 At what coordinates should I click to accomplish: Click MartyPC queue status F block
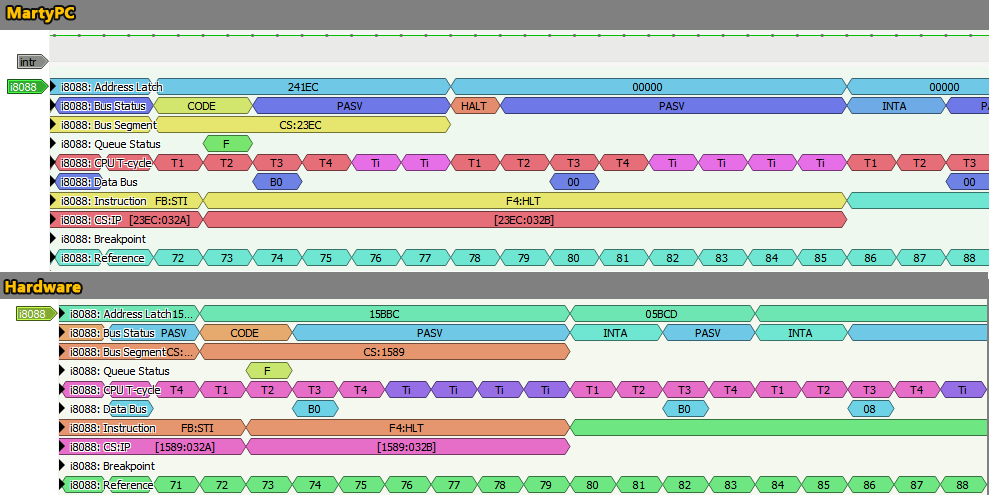pos(226,144)
